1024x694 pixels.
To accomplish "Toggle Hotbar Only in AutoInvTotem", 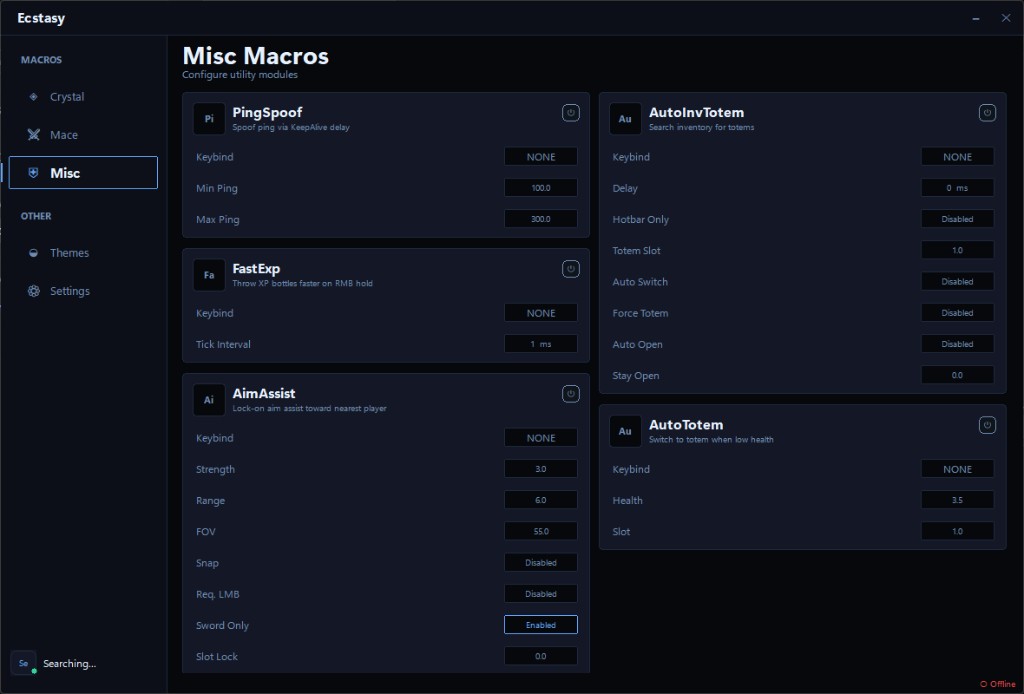I will click(957, 219).
